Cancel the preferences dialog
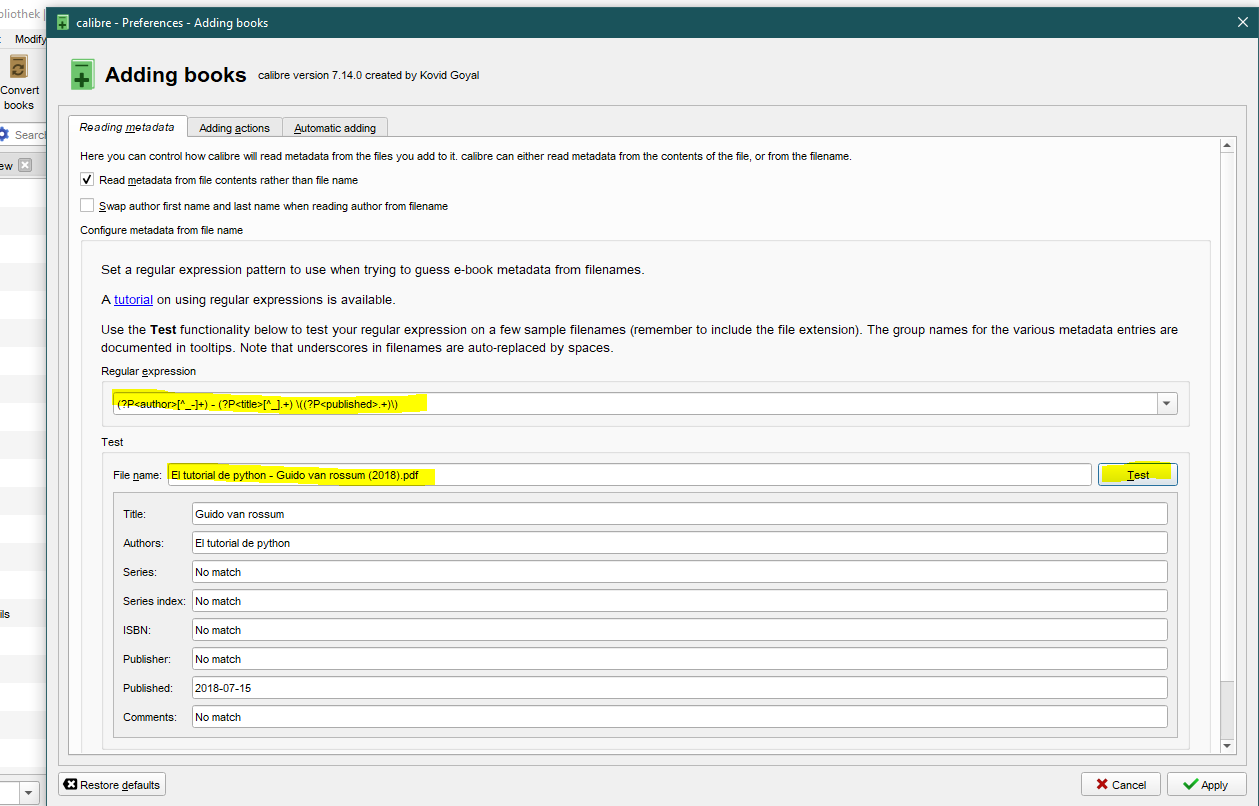 click(1121, 785)
